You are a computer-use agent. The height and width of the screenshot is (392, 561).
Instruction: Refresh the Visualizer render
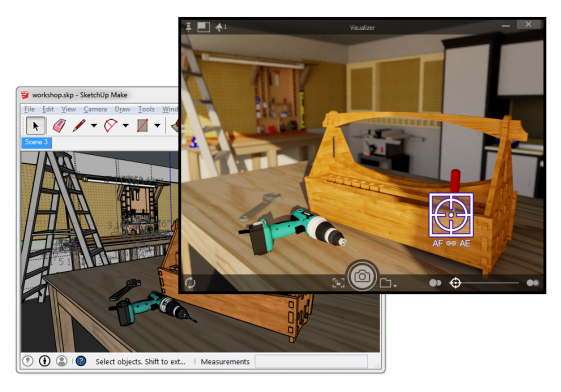pyautogui.click(x=190, y=283)
